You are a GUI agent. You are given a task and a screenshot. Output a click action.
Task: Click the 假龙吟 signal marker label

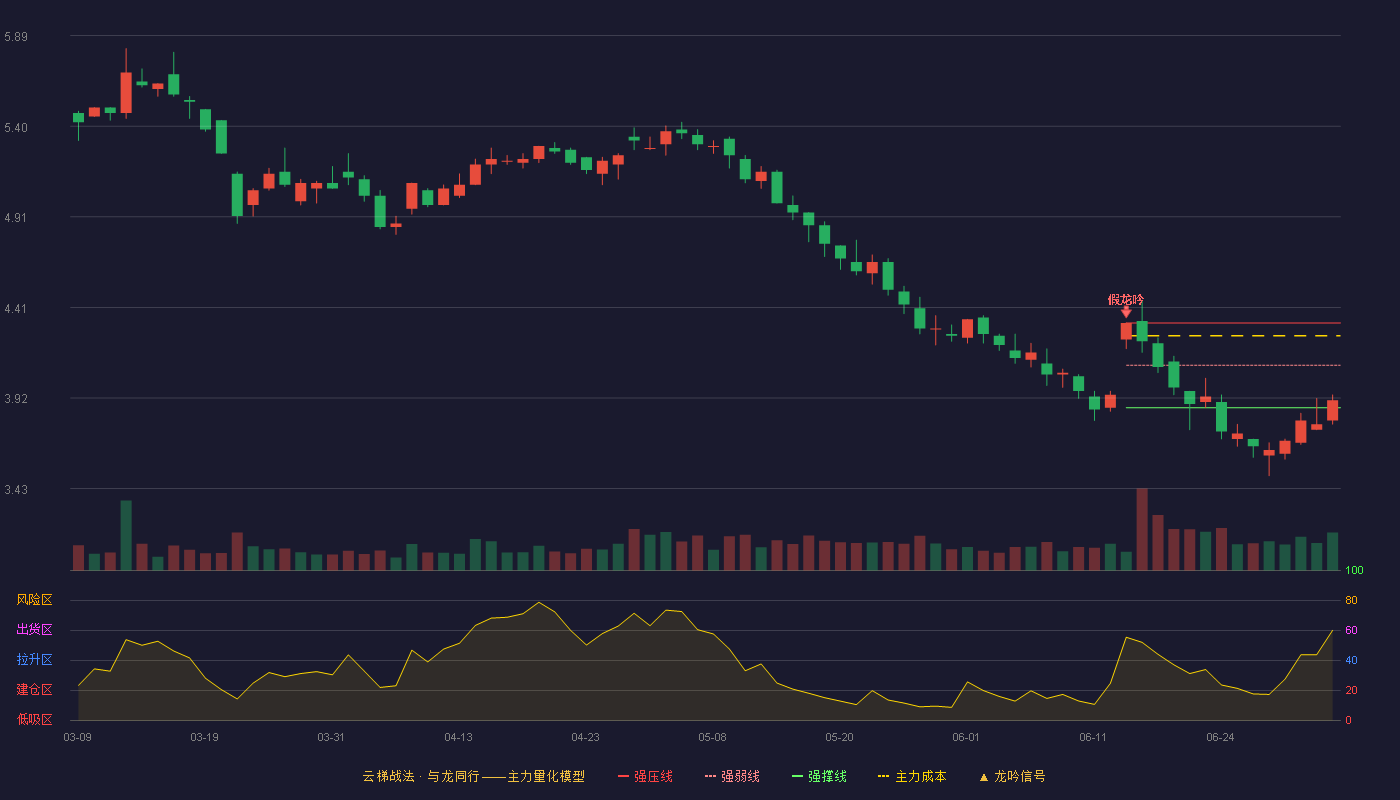pos(1126,299)
